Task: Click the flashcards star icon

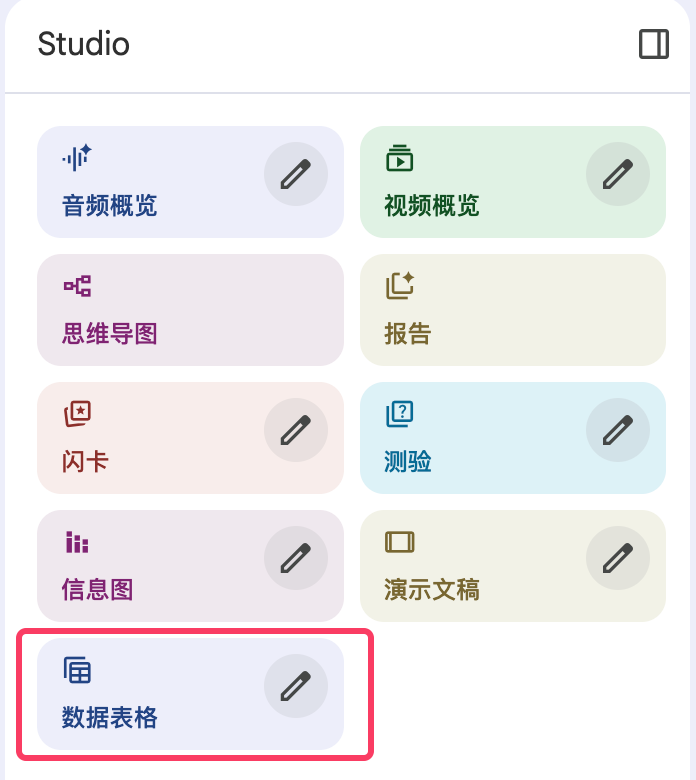Action: point(77,413)
